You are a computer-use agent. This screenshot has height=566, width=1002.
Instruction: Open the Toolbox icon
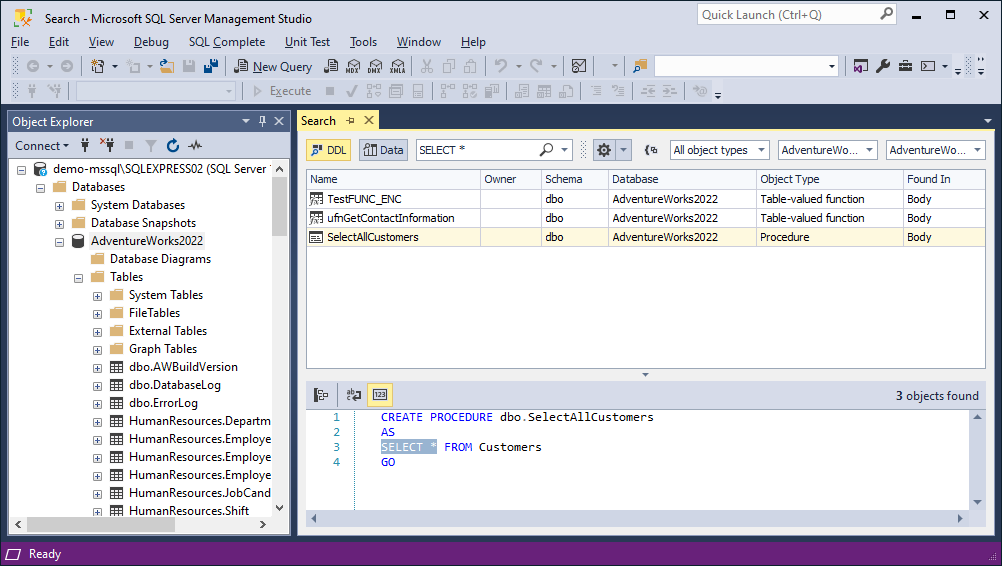click(906, 66)
